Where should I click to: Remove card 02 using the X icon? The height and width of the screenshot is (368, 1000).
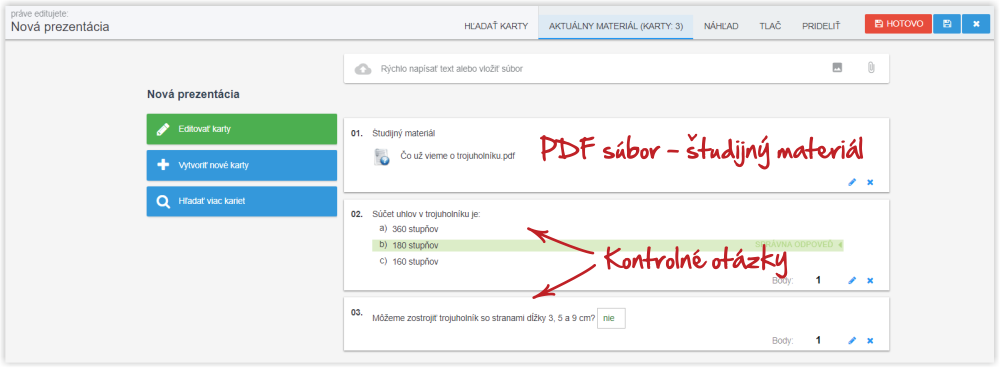pyautogui.click(x=870, y=281)
